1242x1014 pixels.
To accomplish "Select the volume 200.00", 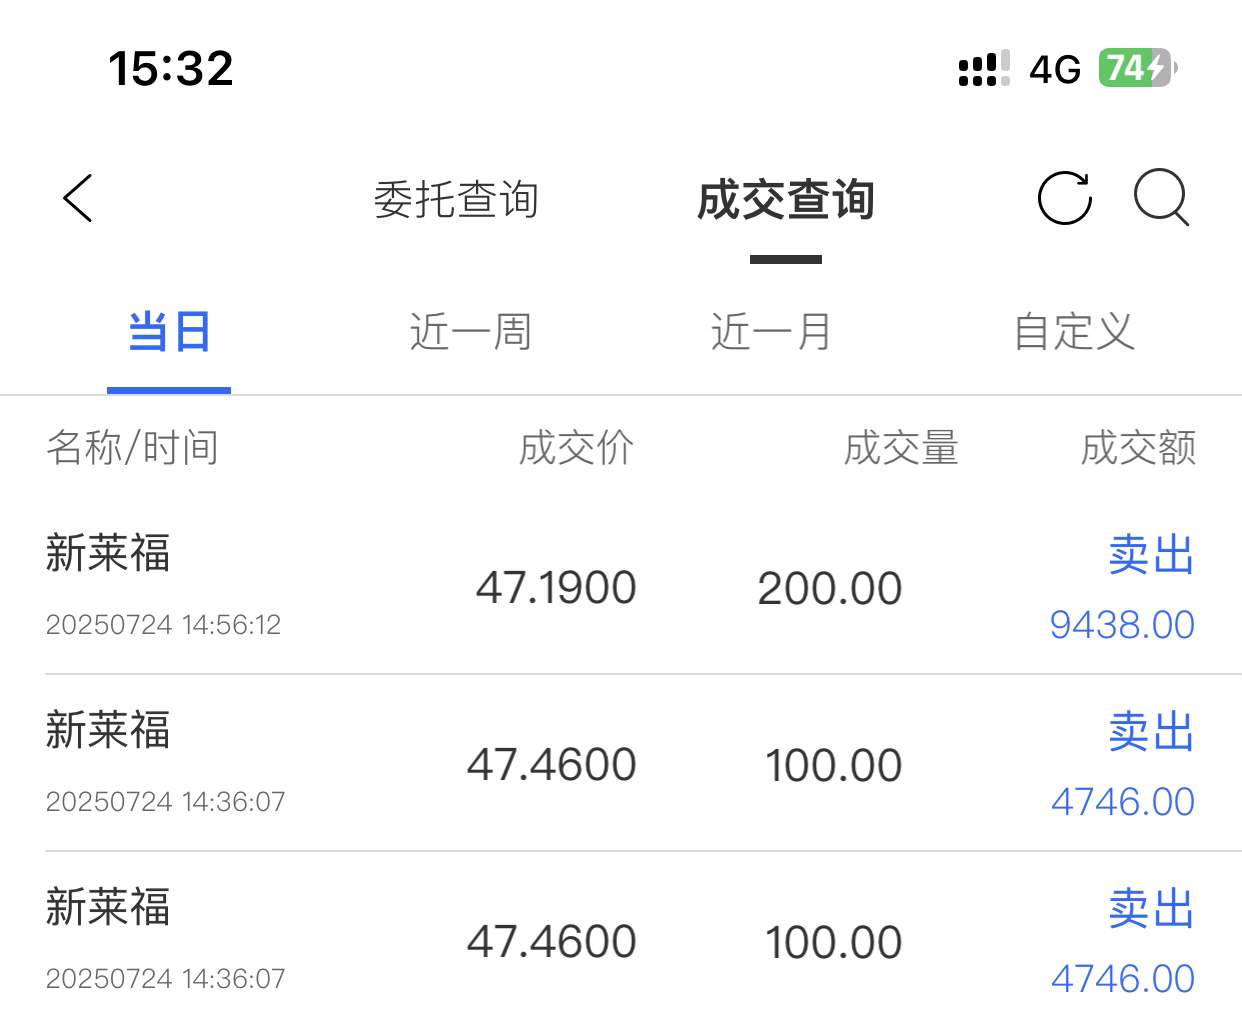I will pyautogui.click(x=830, y=588).
